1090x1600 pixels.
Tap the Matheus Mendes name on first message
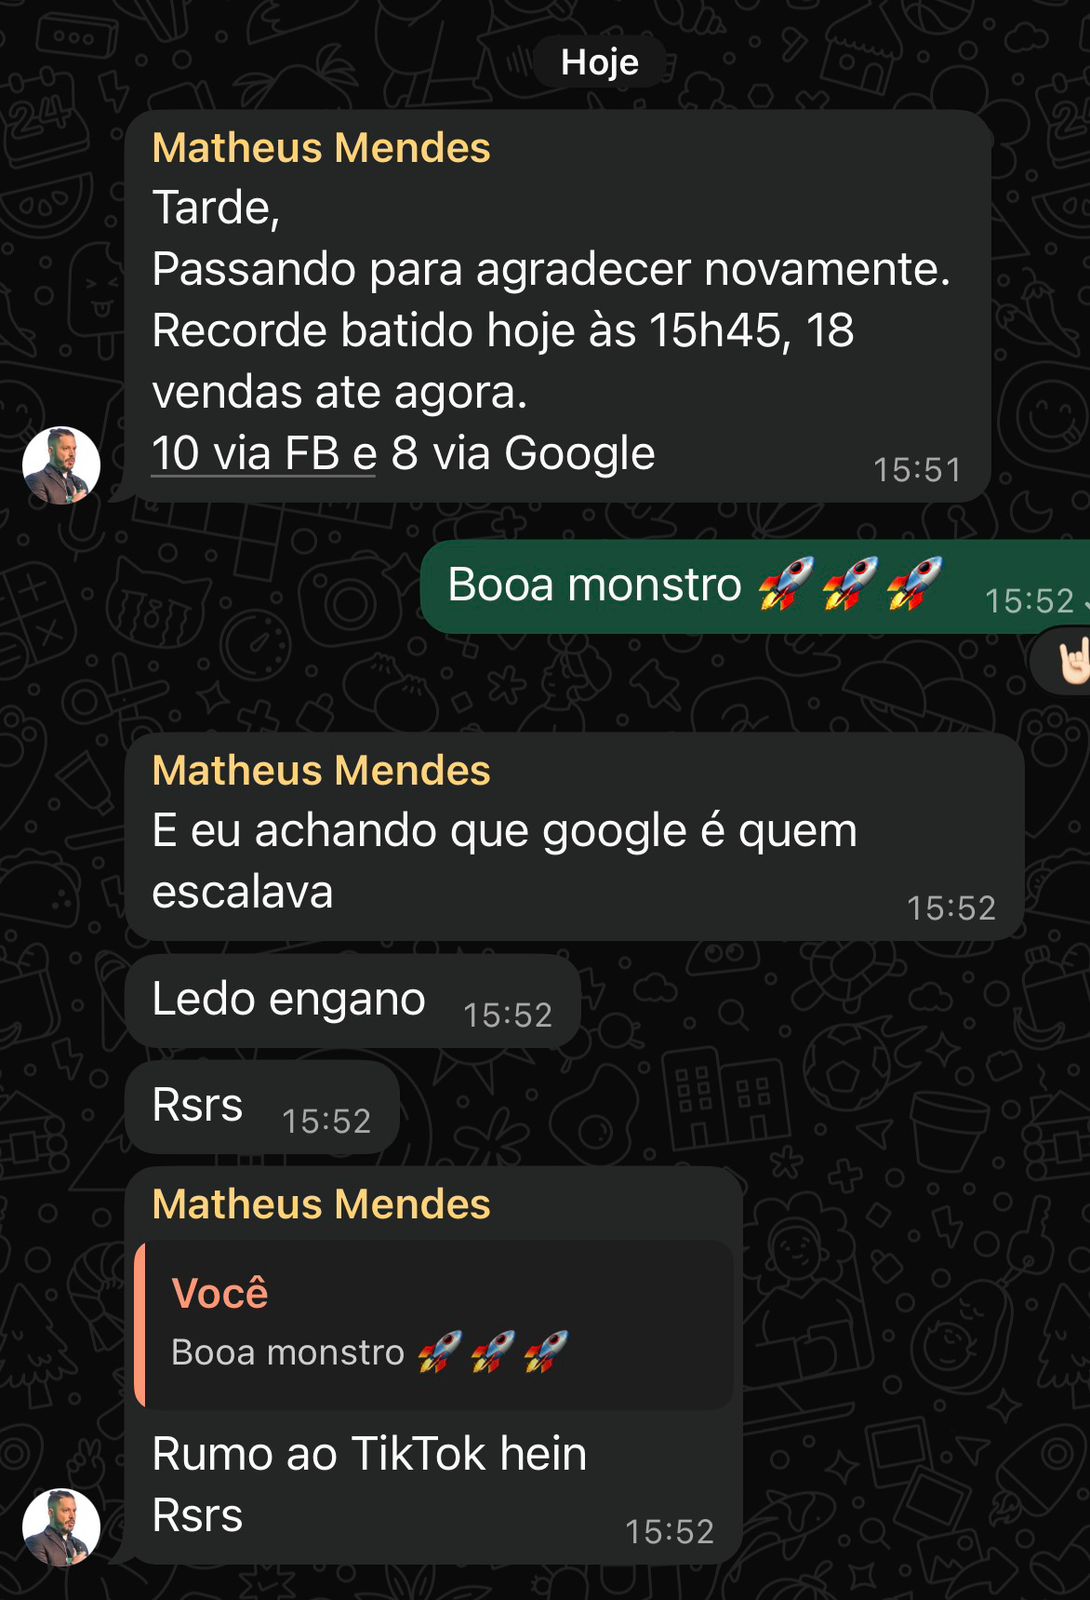click(321, 148)
